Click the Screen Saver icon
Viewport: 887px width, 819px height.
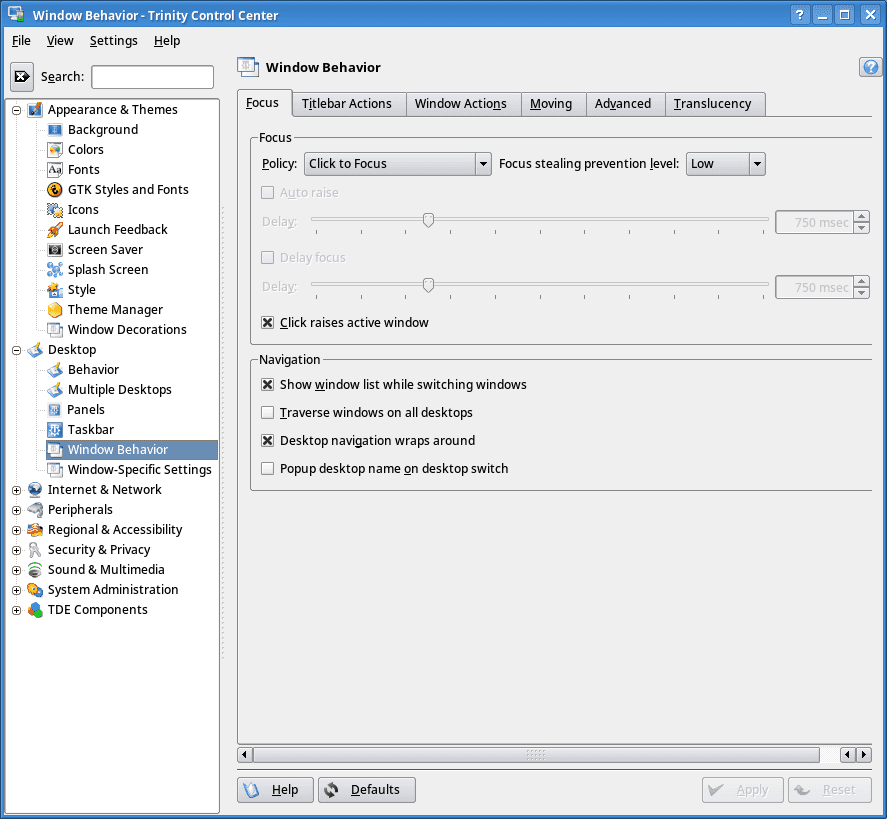coord(55,249)
